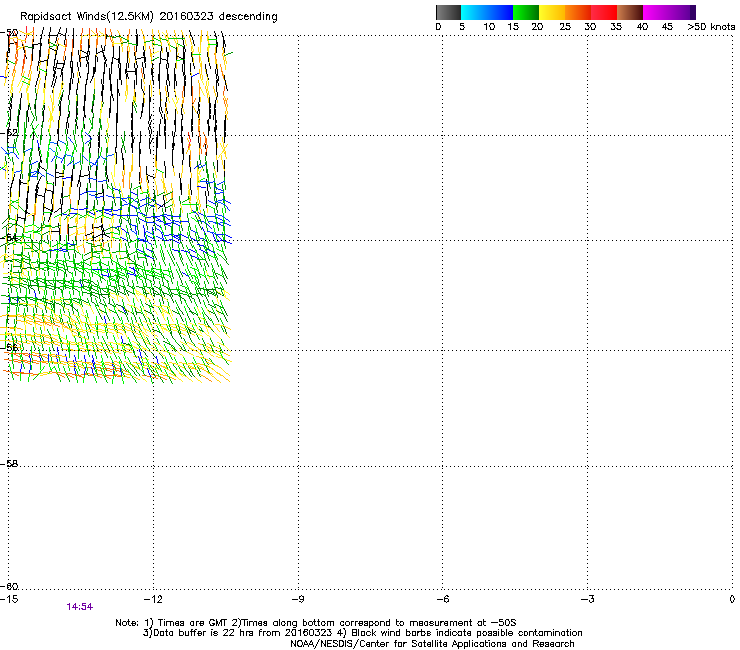Click the Rapidscat Winds title text
Screen dimensions: 740x650
pyautogui.click(x=149, y=16)
